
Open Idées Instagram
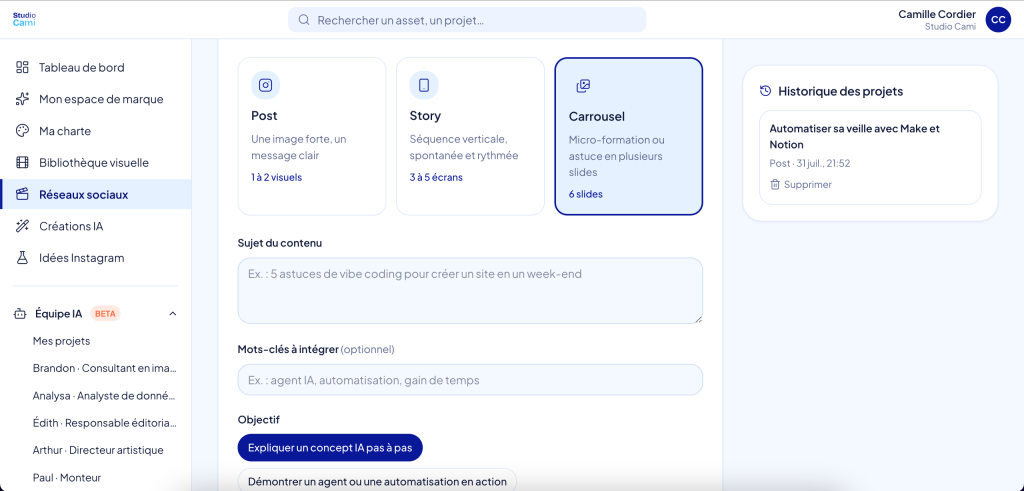coord(95,258)
